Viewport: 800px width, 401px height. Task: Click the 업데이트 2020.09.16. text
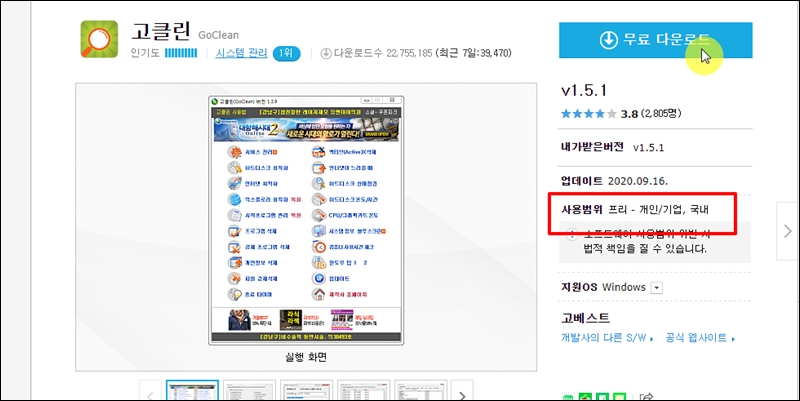click(x=614, y=181)
